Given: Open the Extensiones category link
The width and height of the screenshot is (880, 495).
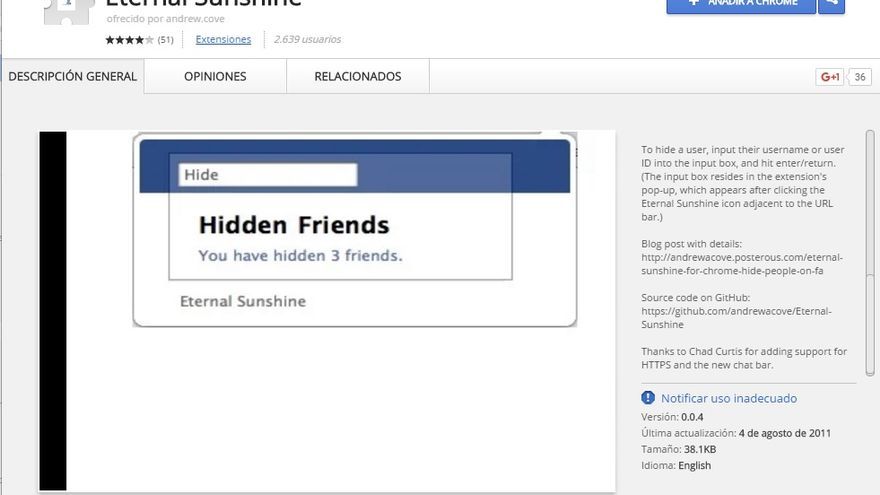Looking at the screenshot, I should point(223,39).
